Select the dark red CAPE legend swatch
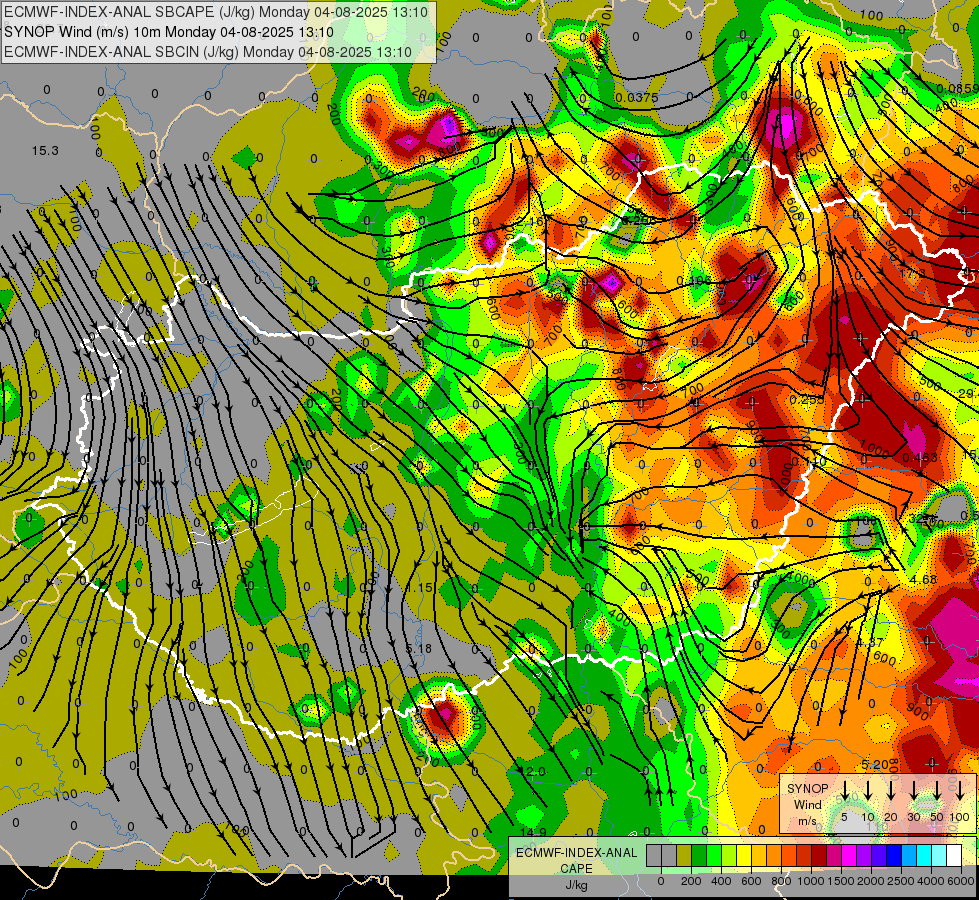 (x=819, y=855)
